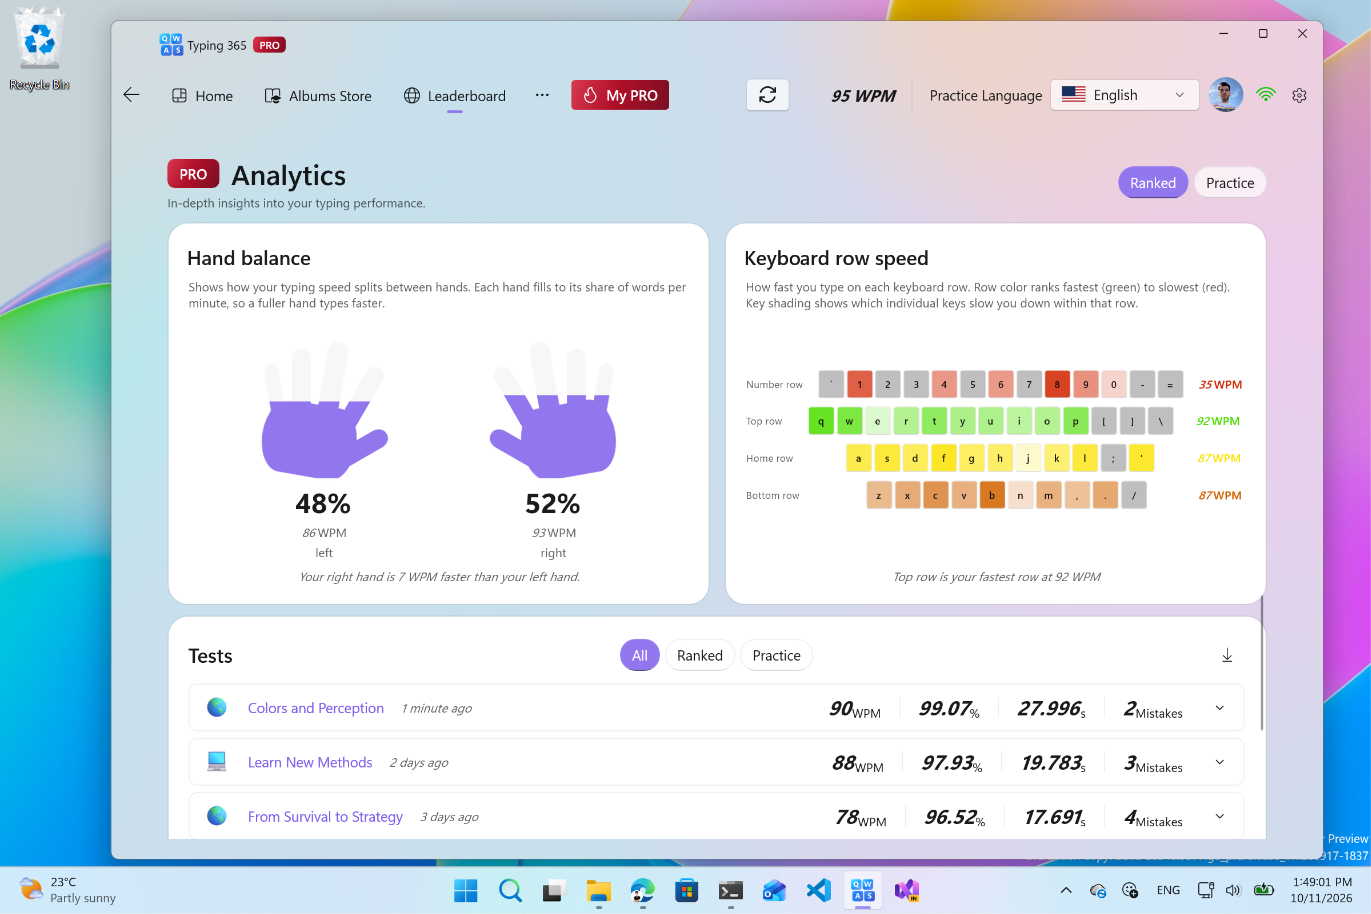Open the From Survival to Strategy link
The height and width of the screenshot is (914, 1371).
[325, 817]
